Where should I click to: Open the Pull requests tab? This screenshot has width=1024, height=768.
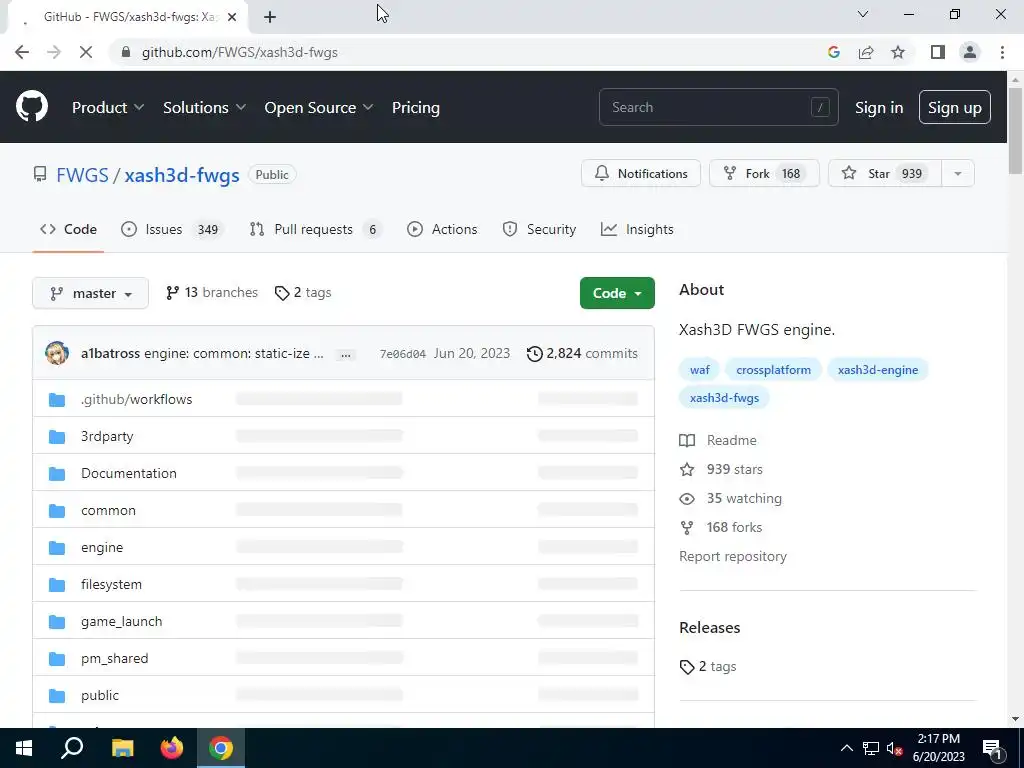coord(315,229)
